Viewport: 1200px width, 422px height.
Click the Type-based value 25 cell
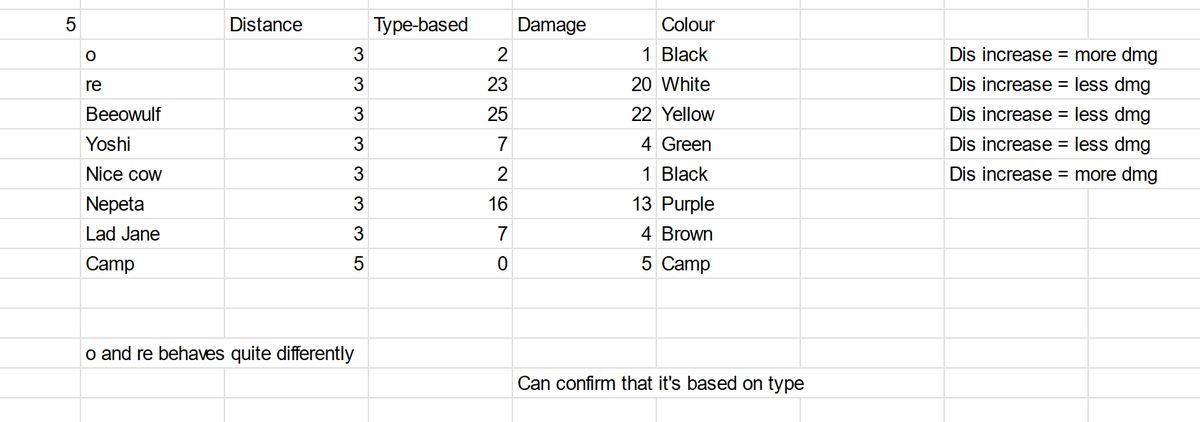(497, 114)
